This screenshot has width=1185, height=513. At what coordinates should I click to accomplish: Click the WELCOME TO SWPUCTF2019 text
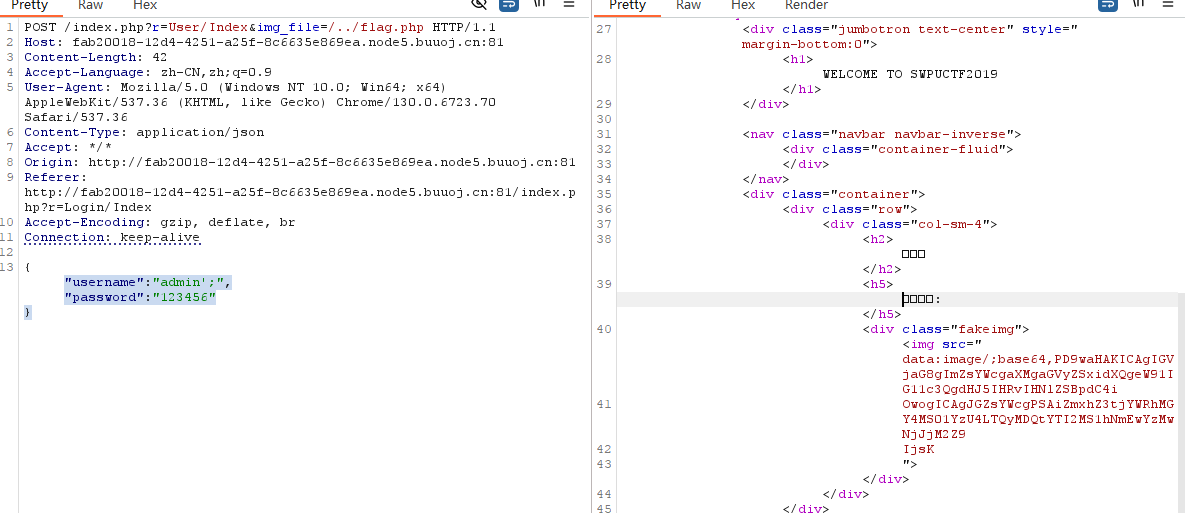tap(910, 74)
